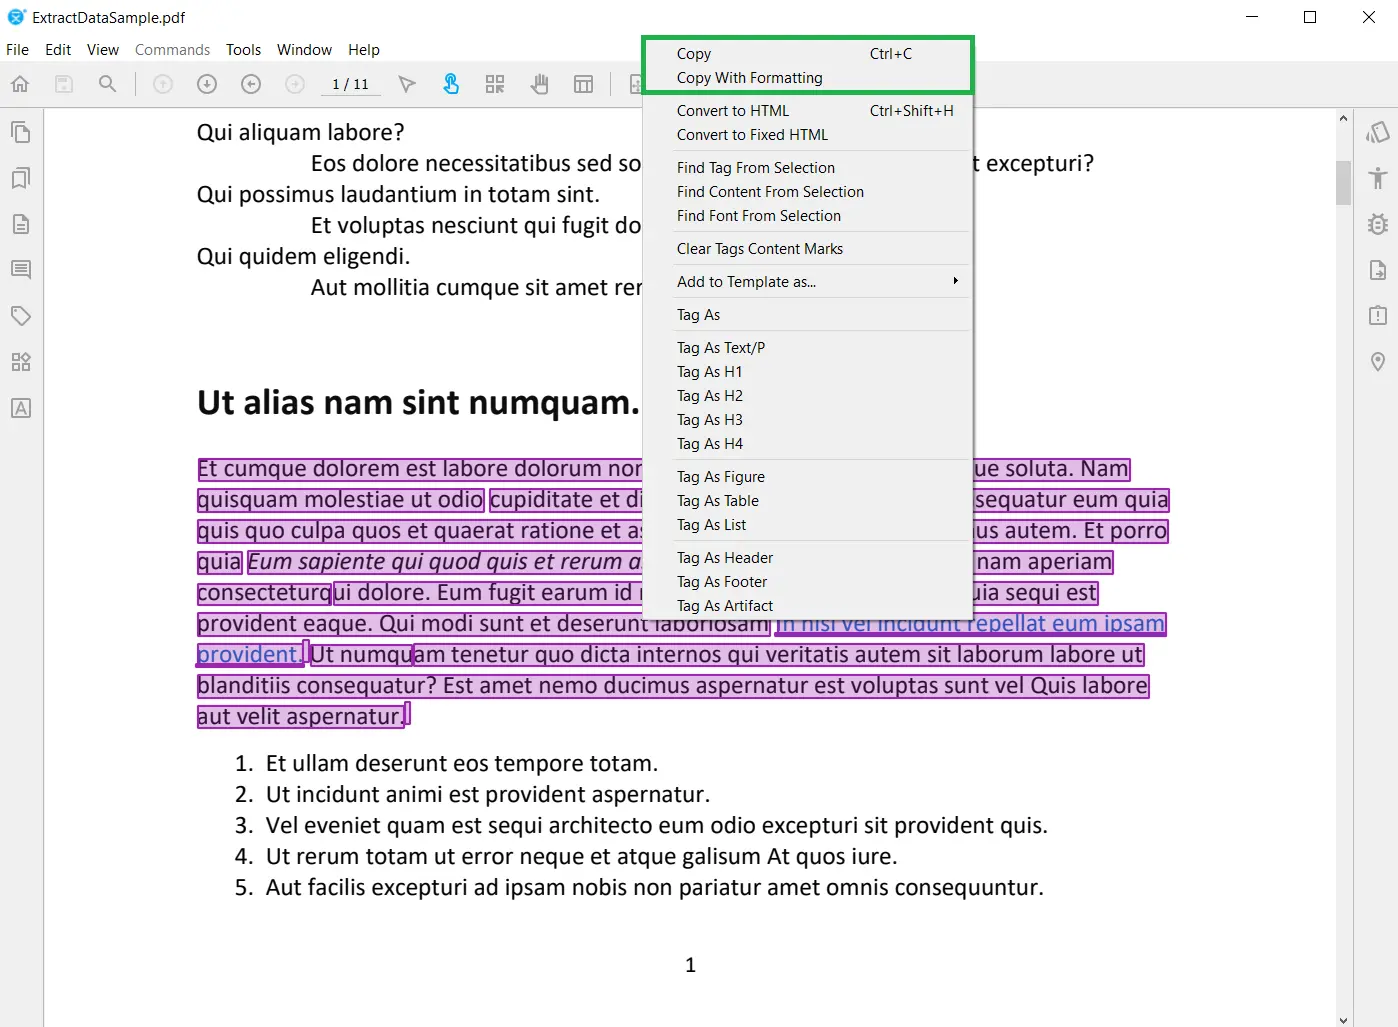Open the File menu

[x=17, y=50]
